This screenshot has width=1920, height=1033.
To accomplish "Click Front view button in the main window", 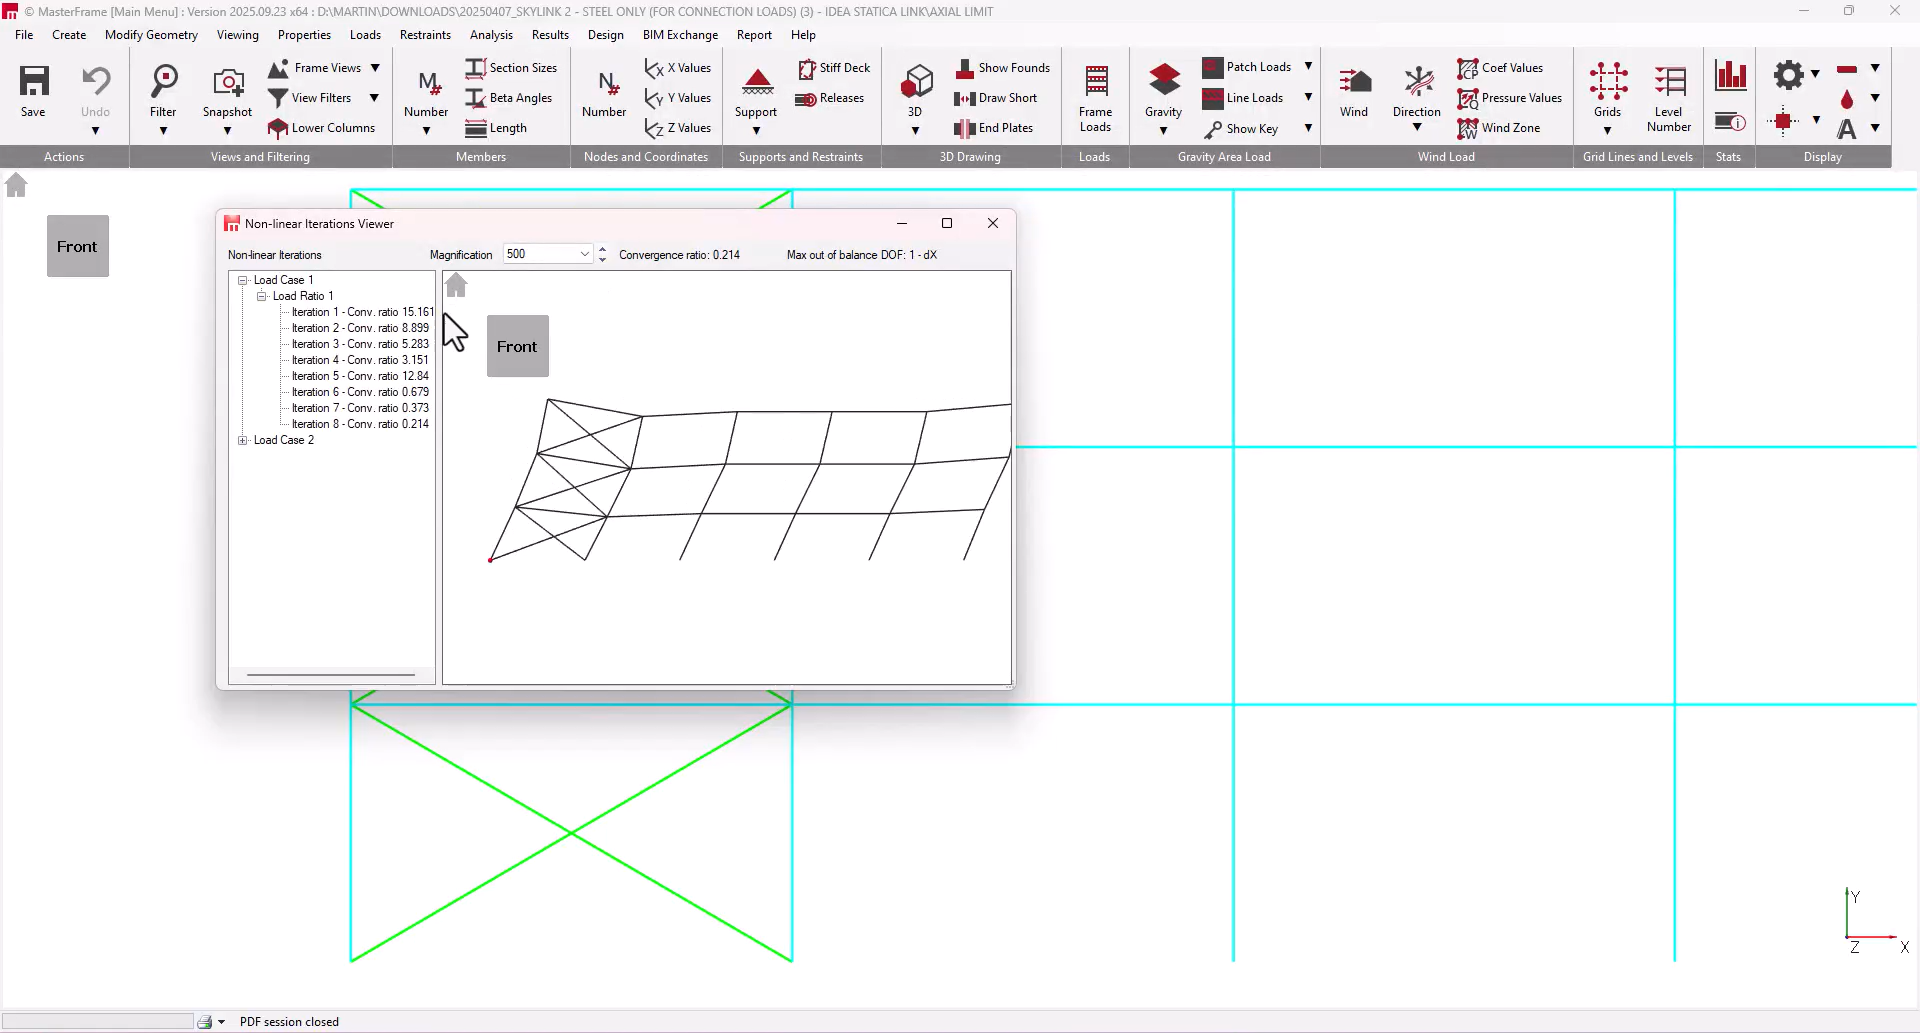I will pyautogui.click(x=78, y=246).
